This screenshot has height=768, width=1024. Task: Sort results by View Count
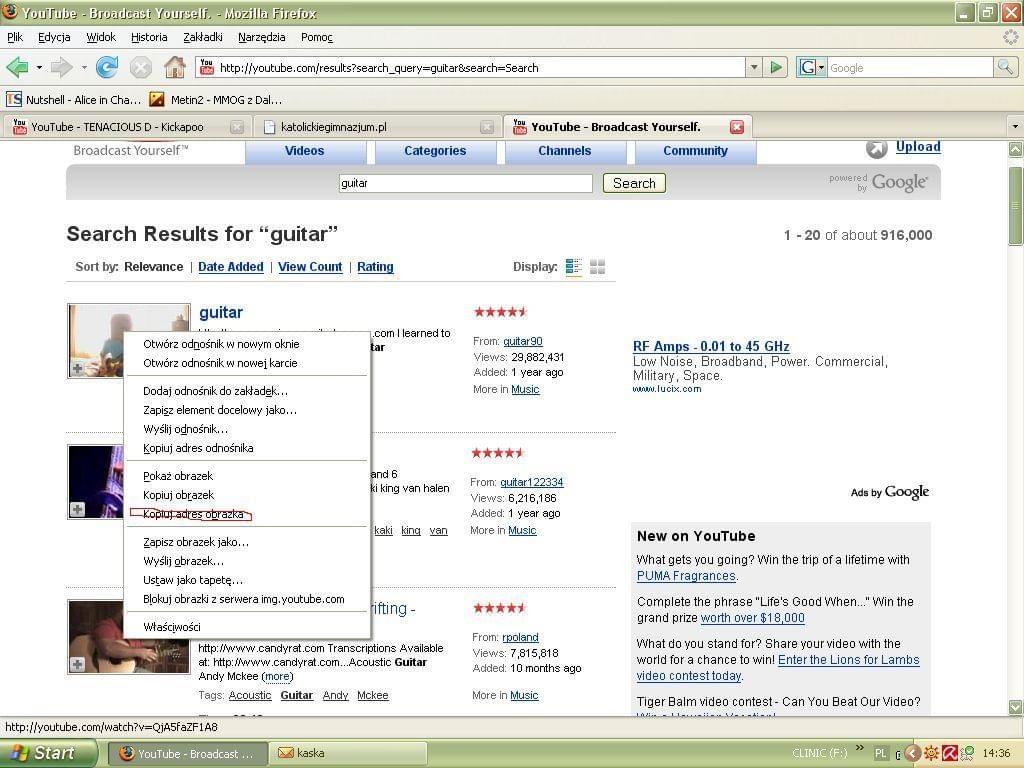(x=310, y=267)
